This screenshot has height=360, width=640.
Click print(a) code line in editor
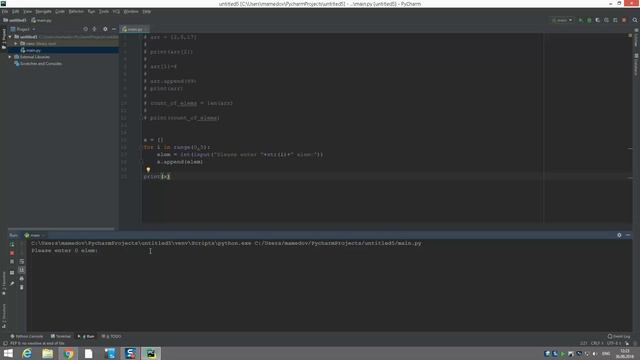point(157,177)
